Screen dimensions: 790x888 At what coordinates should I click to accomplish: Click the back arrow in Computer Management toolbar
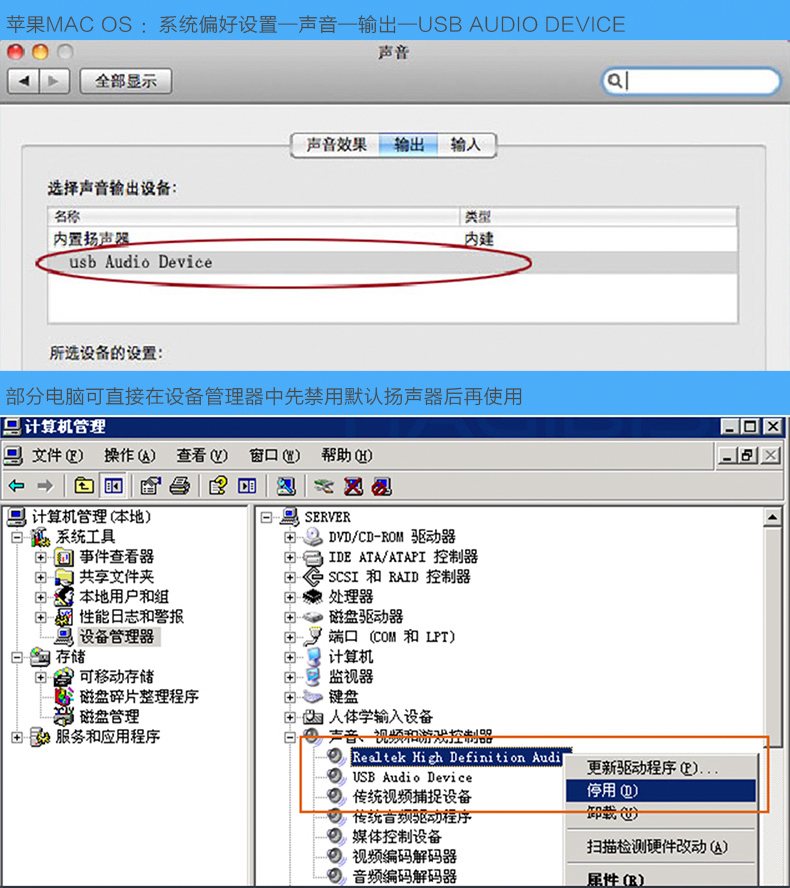click(17, 486)
